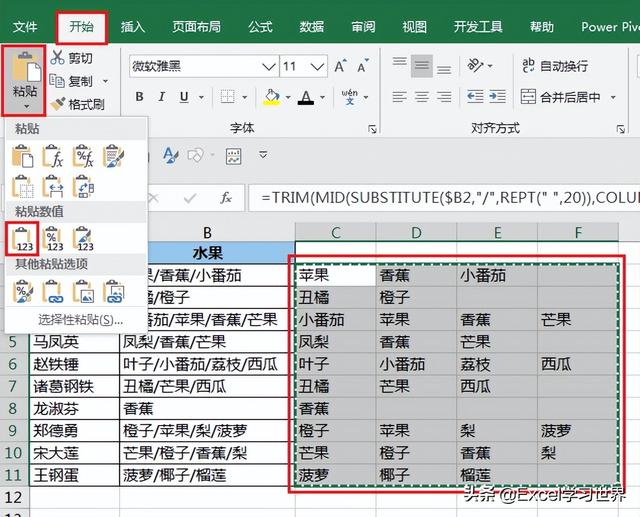Switch to the Developer (开发工具) tab

click(x=478, y=27)
